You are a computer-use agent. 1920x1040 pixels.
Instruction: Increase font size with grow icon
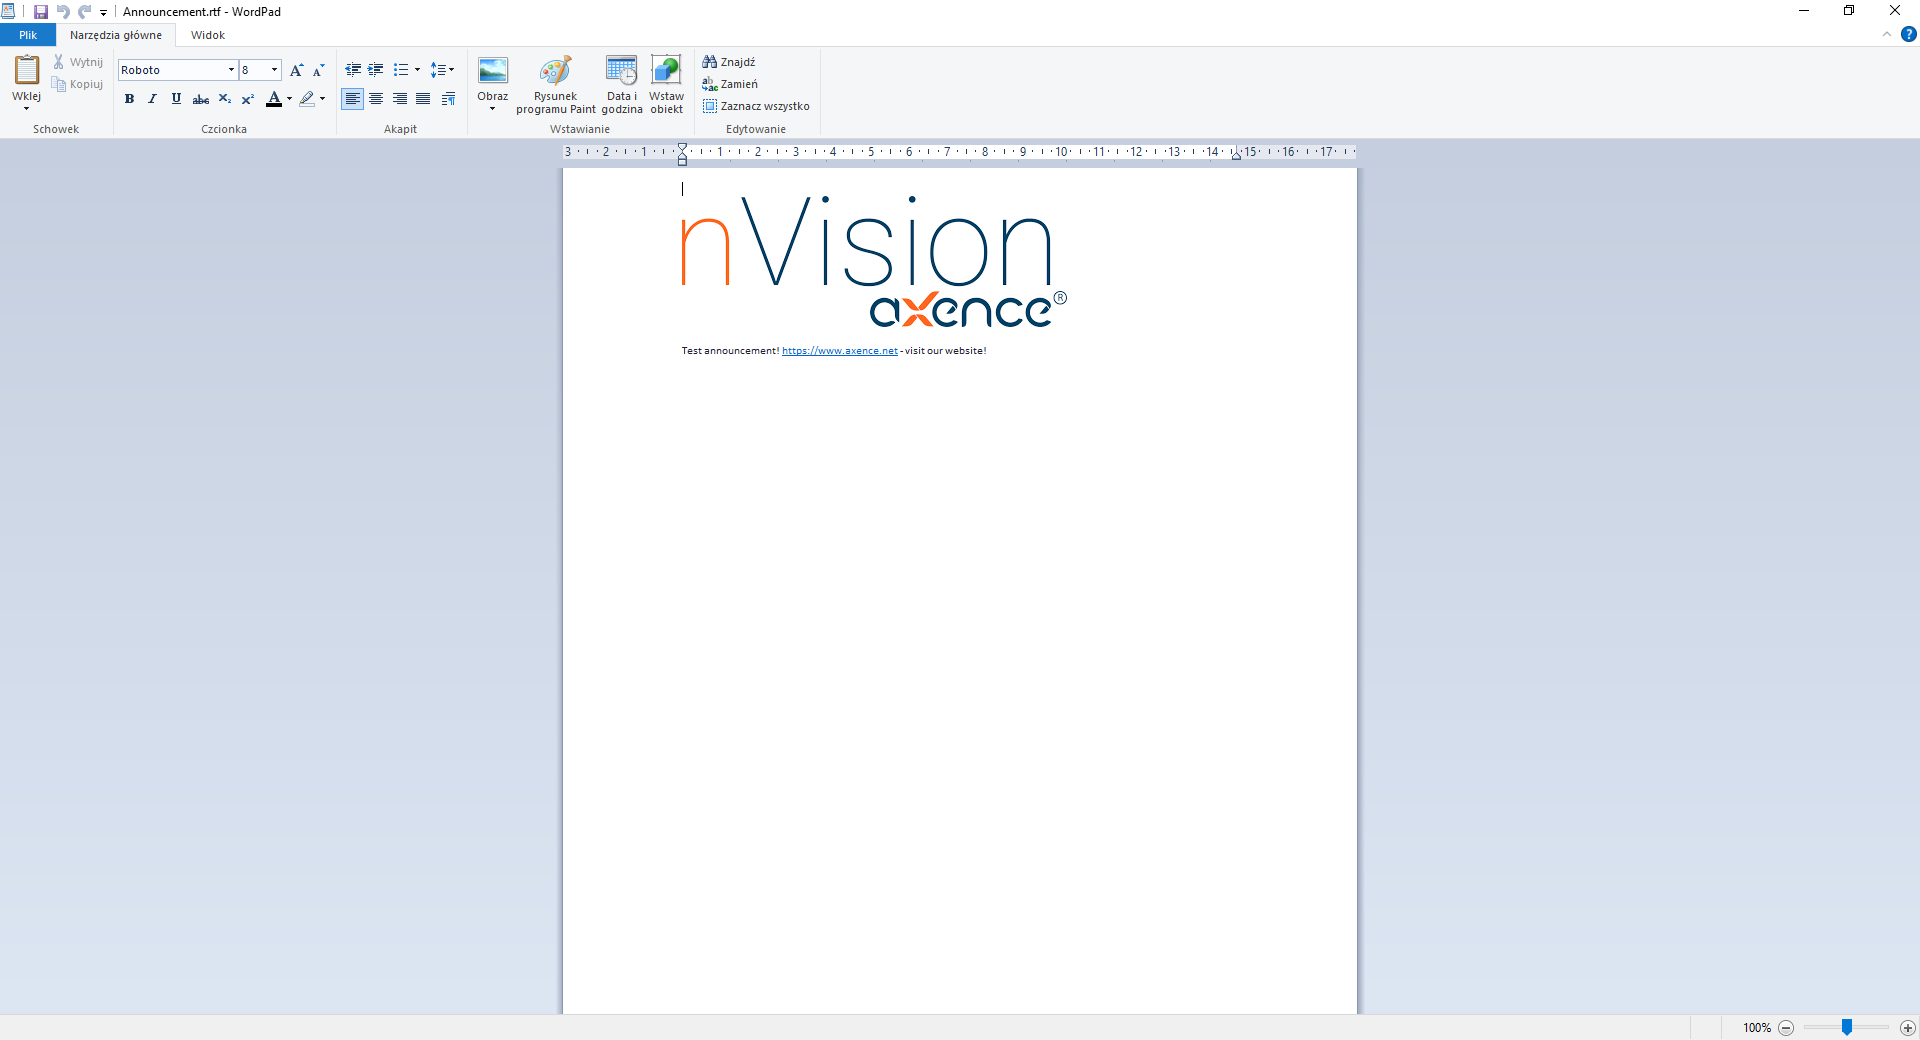point(296,70)
